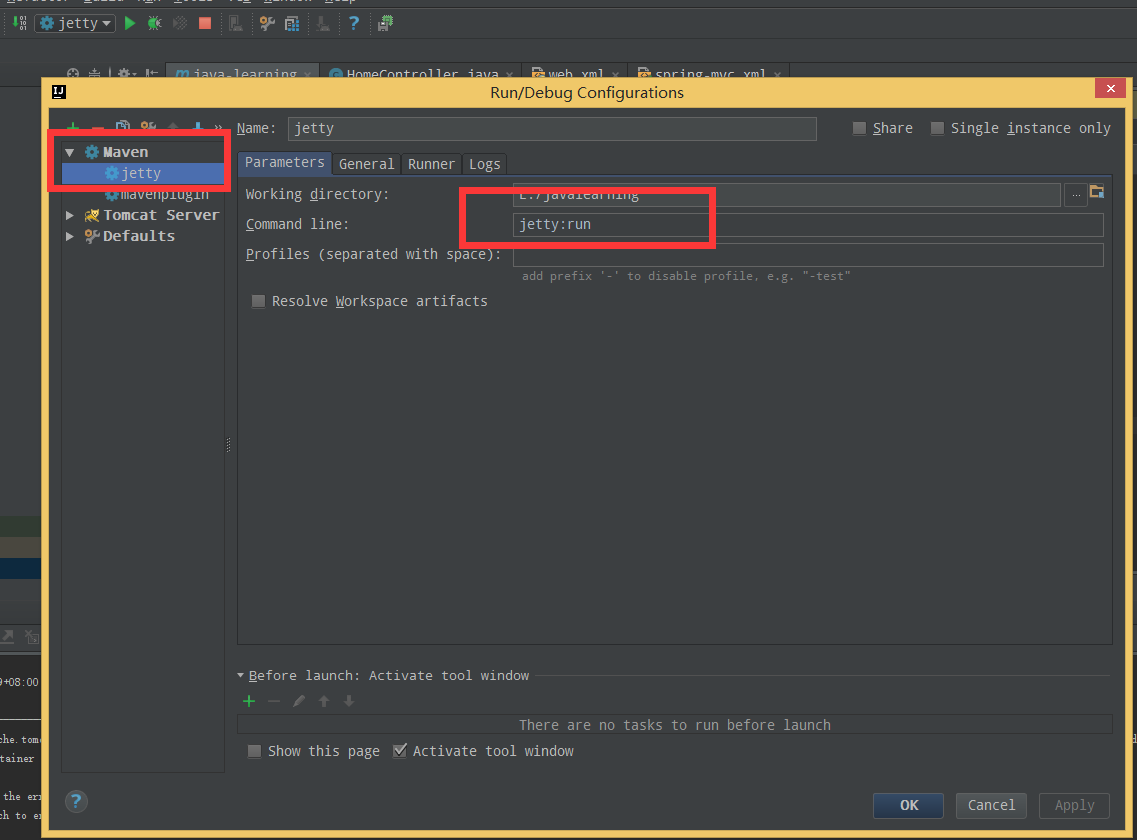Screen dimensions: 1137x840
Task: Toggle Resolve Workspace artifacts checkbox
Action: click(x=258, y=301)
